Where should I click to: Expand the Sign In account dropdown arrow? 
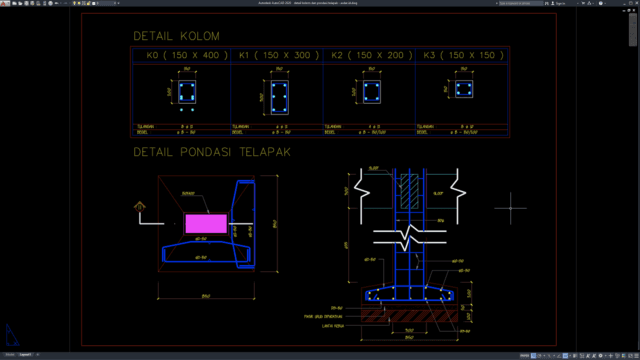tap(578, 3)
